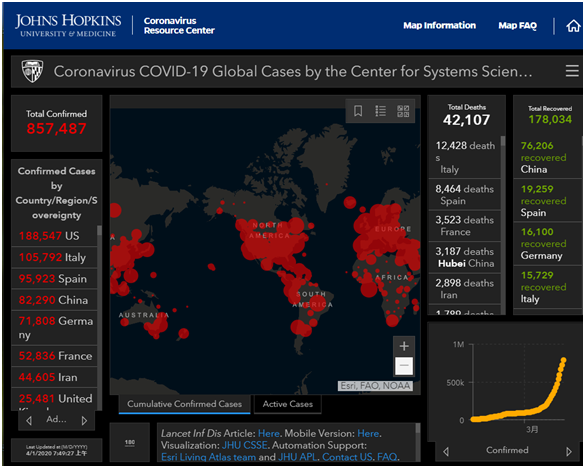Show next chart with right arrow

click(x=569, y=452)
